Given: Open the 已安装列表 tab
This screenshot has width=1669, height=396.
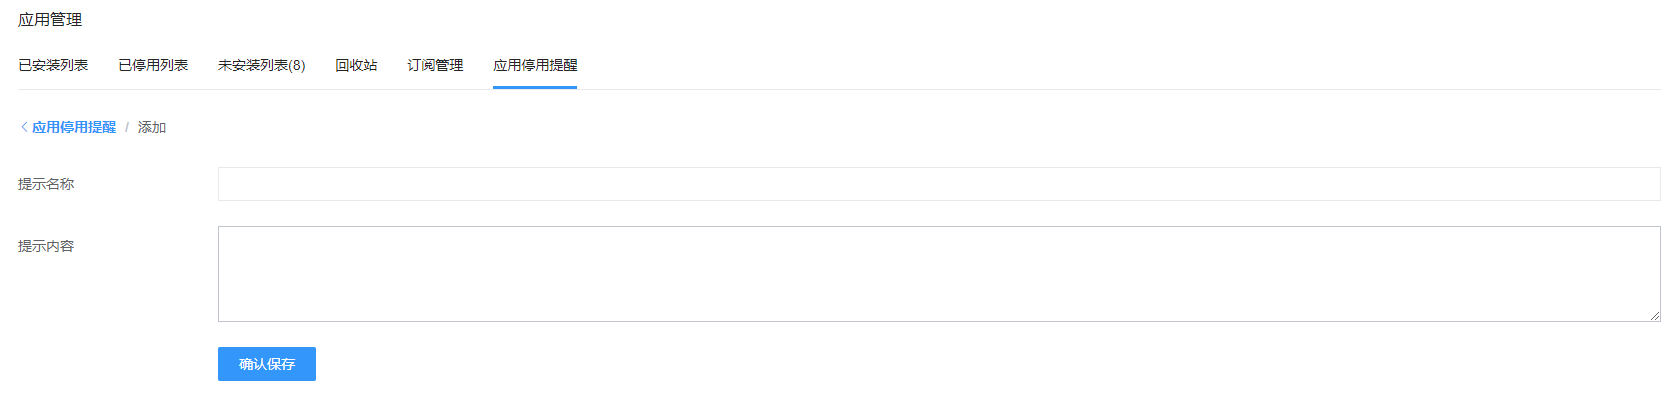Looking at the screenshot, I should point(53,65).
